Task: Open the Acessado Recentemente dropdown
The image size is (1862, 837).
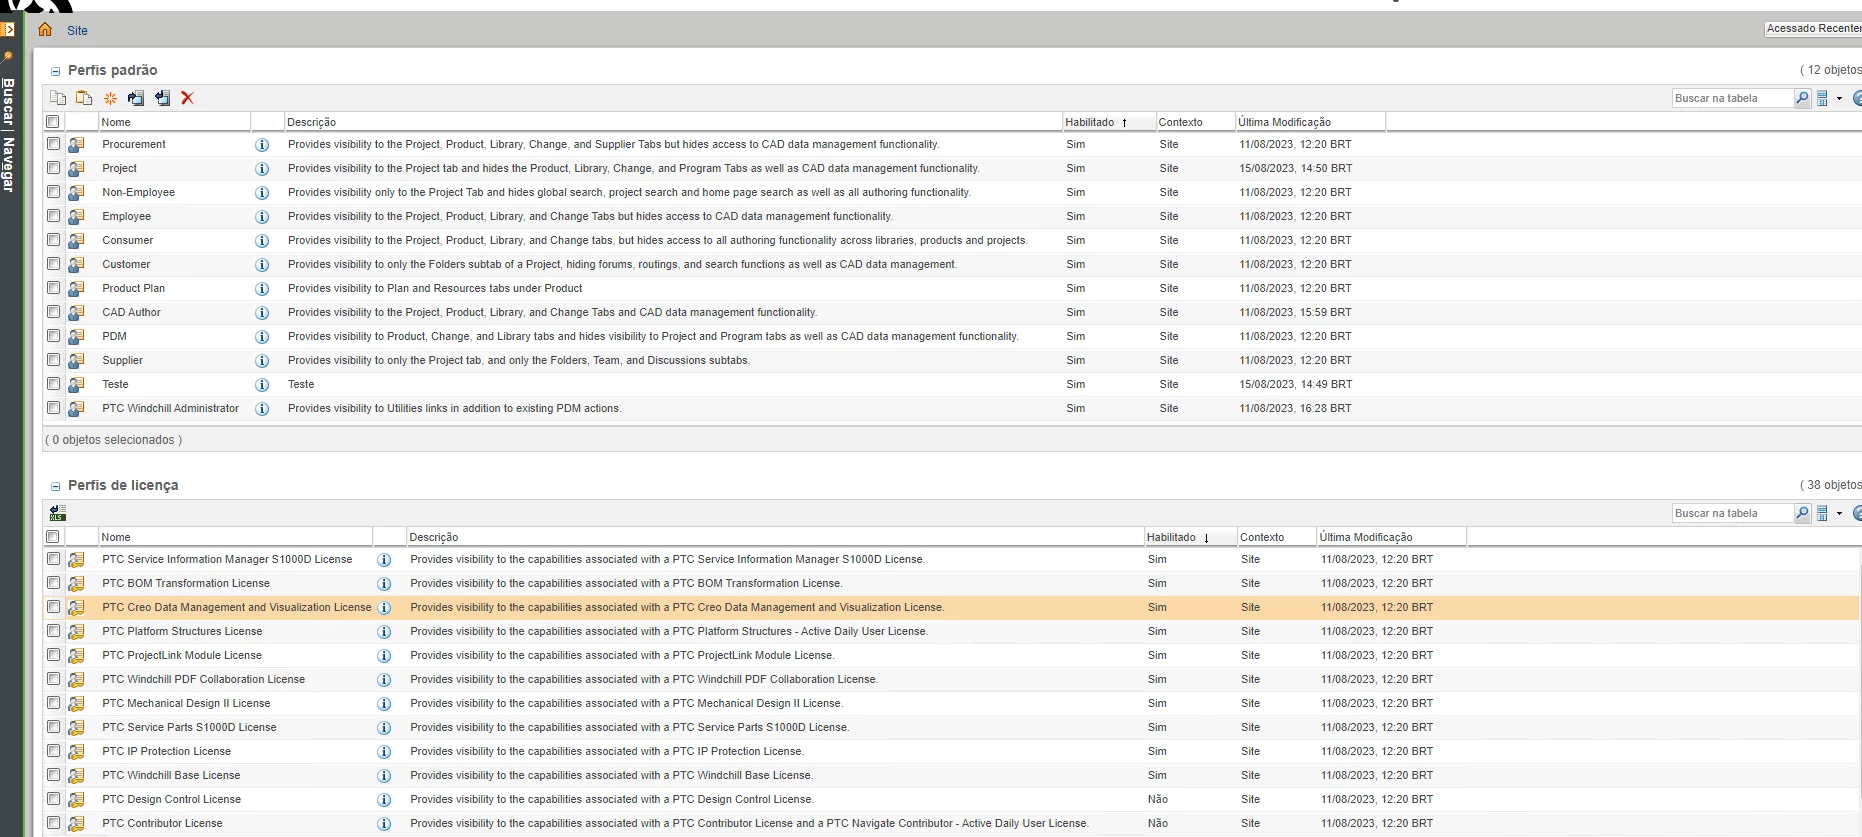Action: [1813, 29]
